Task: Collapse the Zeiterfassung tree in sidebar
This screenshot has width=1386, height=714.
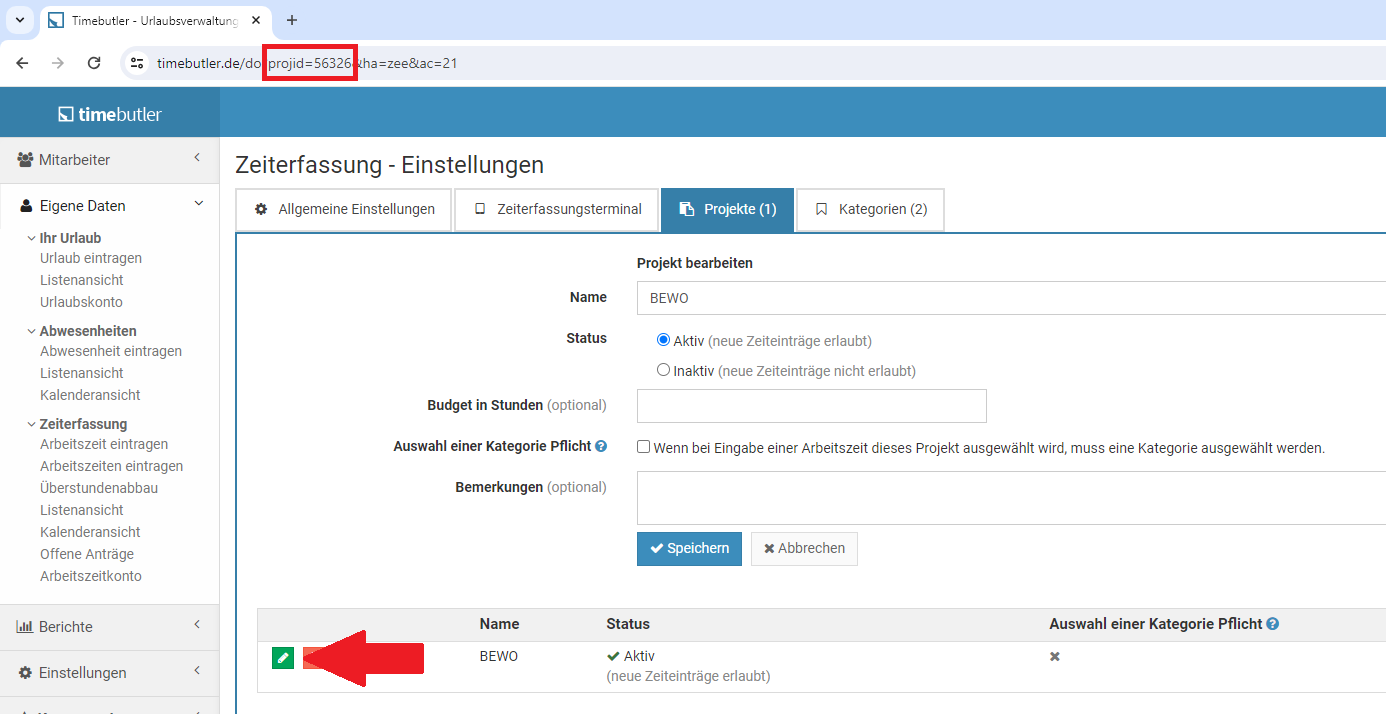Action: coord(32,423)
